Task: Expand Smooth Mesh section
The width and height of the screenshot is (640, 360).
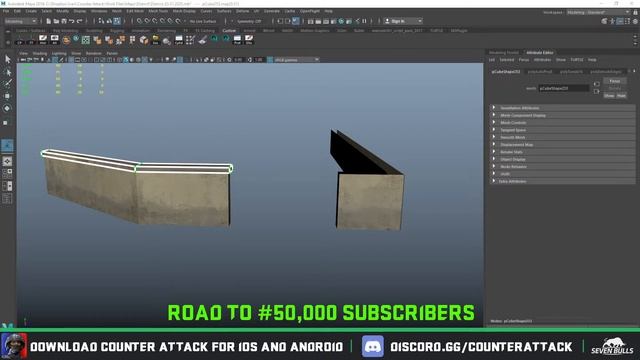Action: 562,138
